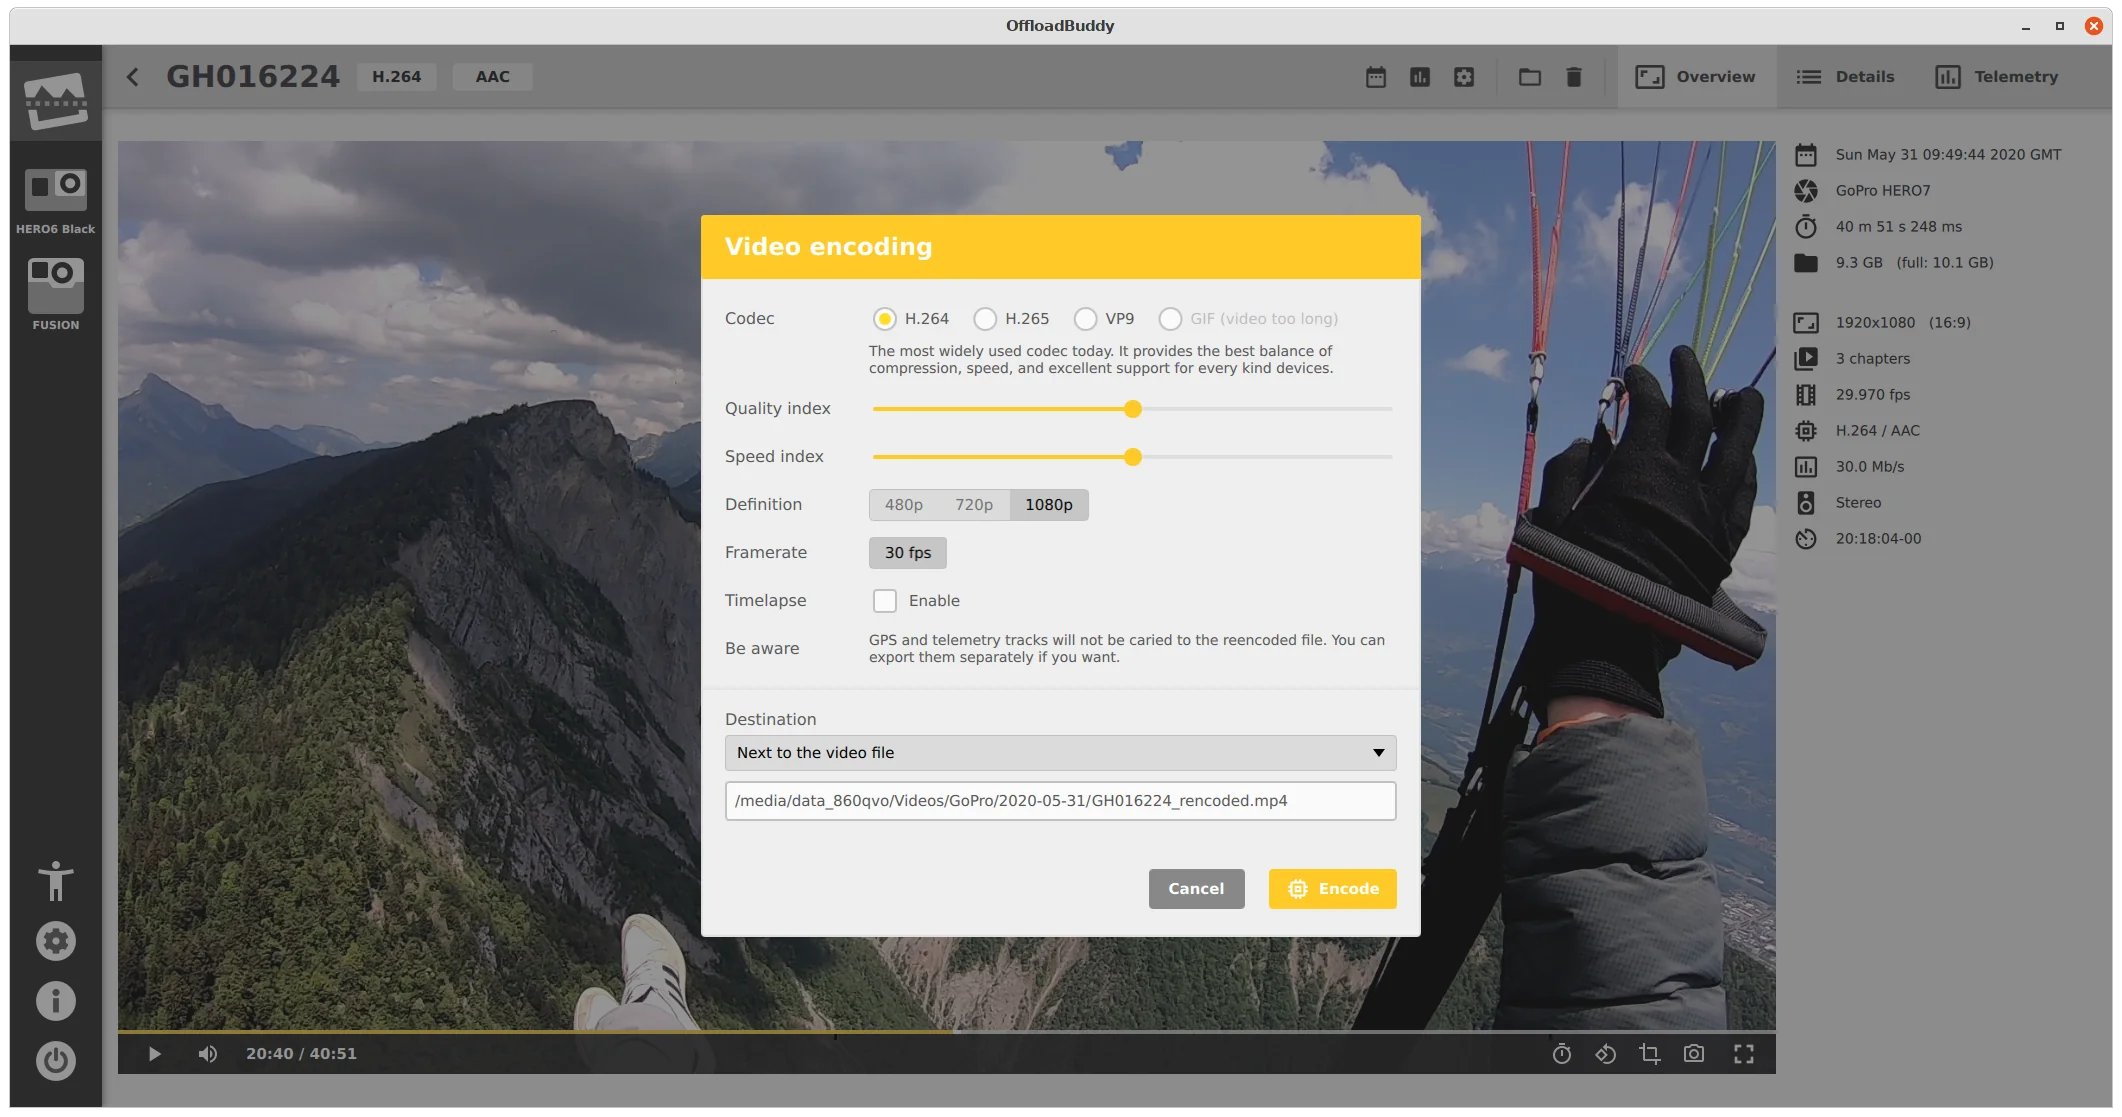Select the 30 fps framerate option

point(908,553)
